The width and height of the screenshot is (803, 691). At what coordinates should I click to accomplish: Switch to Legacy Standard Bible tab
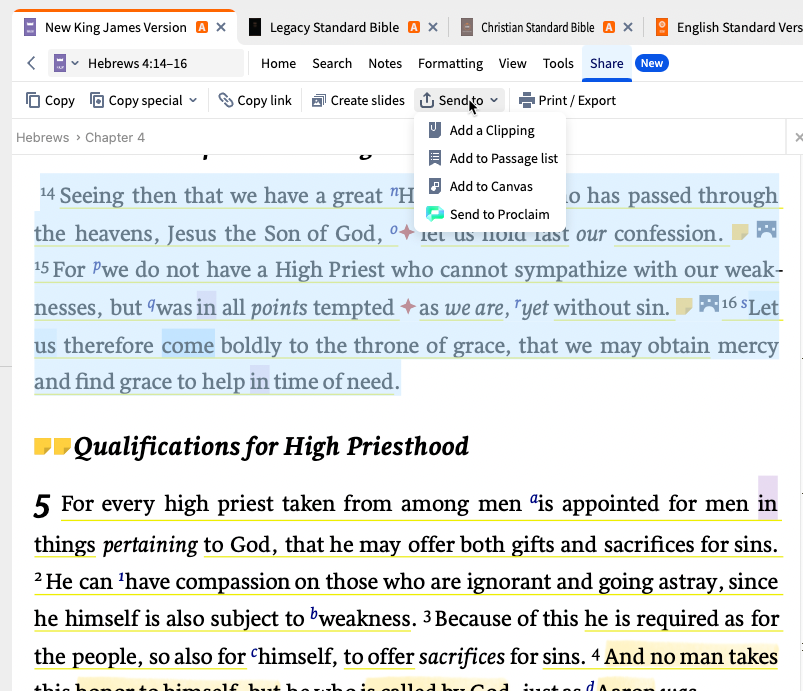(334, 27)
